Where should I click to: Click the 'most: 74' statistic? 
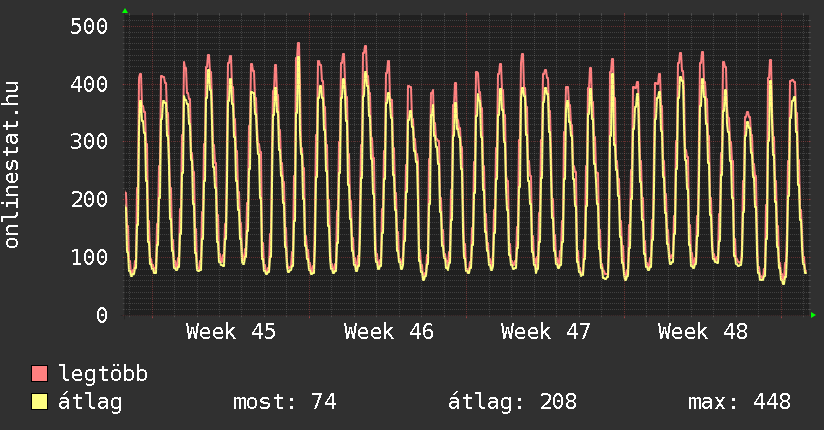click(x=284, y=402)
